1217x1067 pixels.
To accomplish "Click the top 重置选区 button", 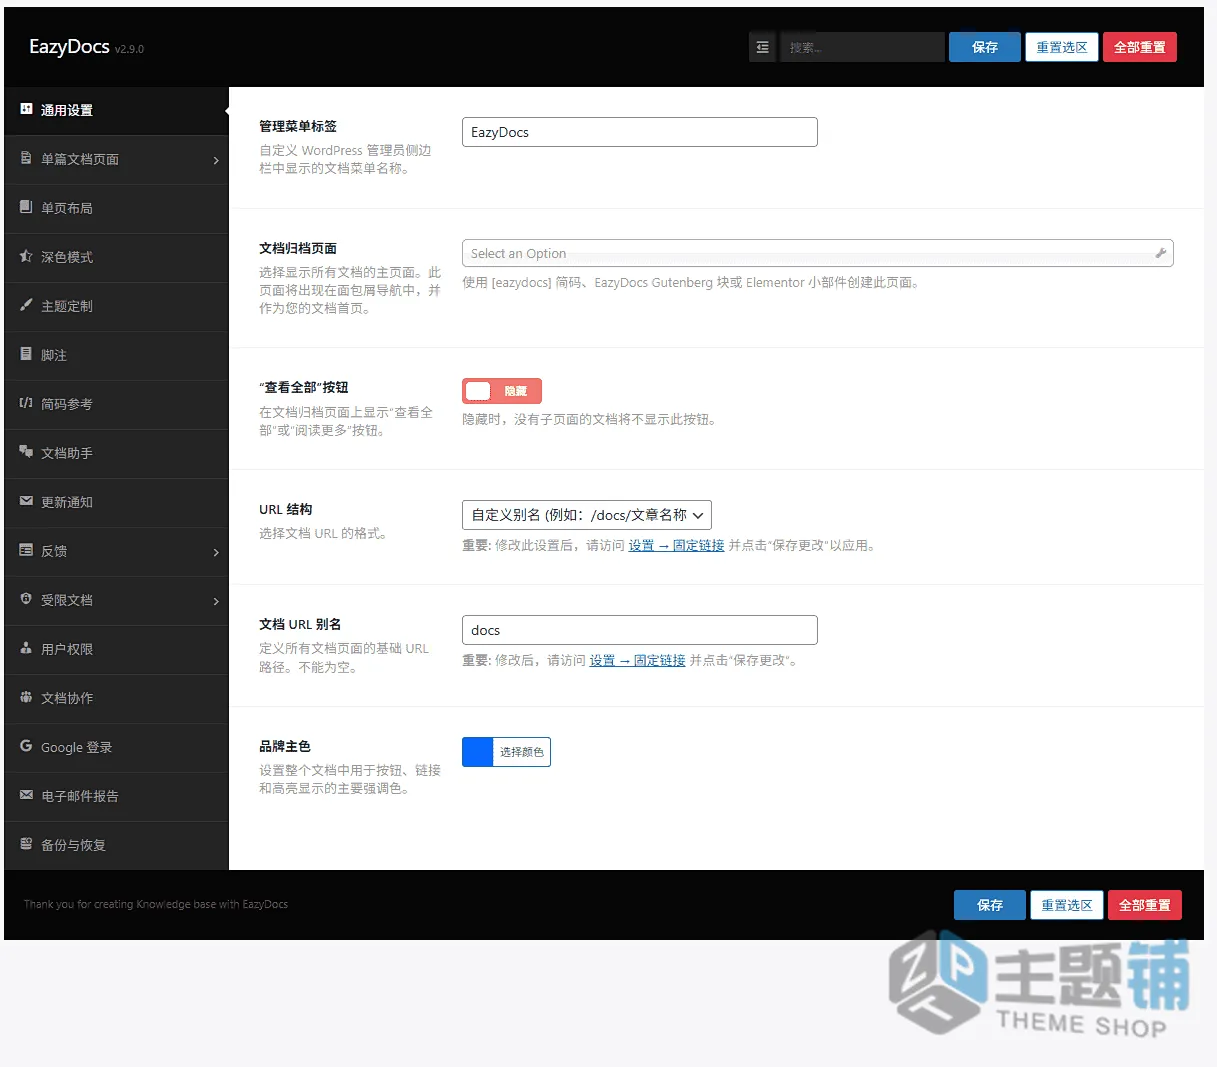I will [x=1061, y=47].
